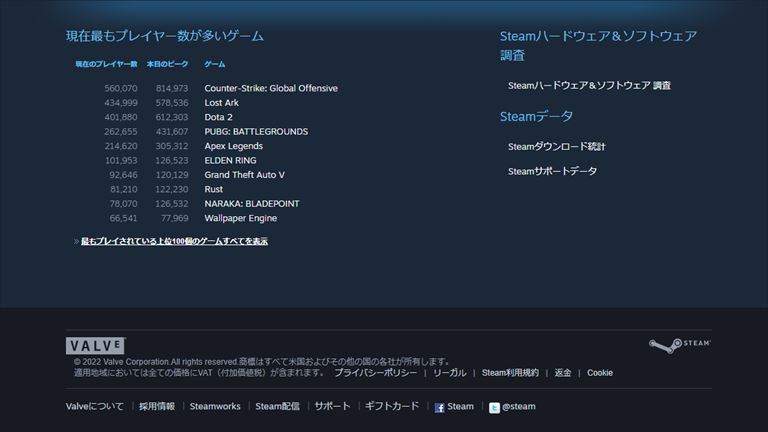Viewport: 768px width, 432px height.
Task: Open PUBG: BATTLEGROUNDS entry
Action: pyautogui.click(x=256, y=132)
